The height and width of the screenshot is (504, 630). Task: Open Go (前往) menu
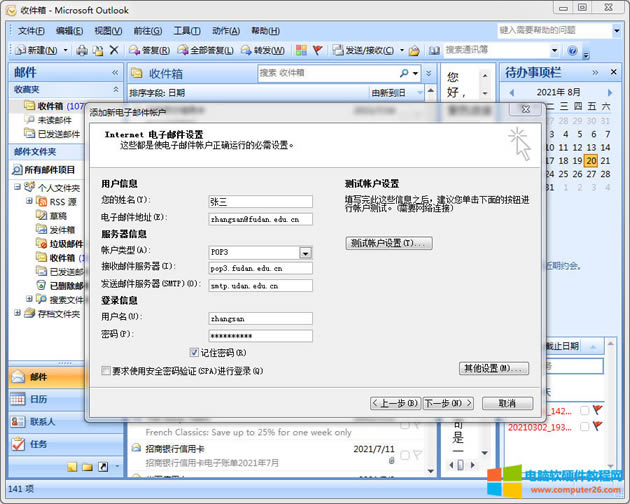point(147,31)
